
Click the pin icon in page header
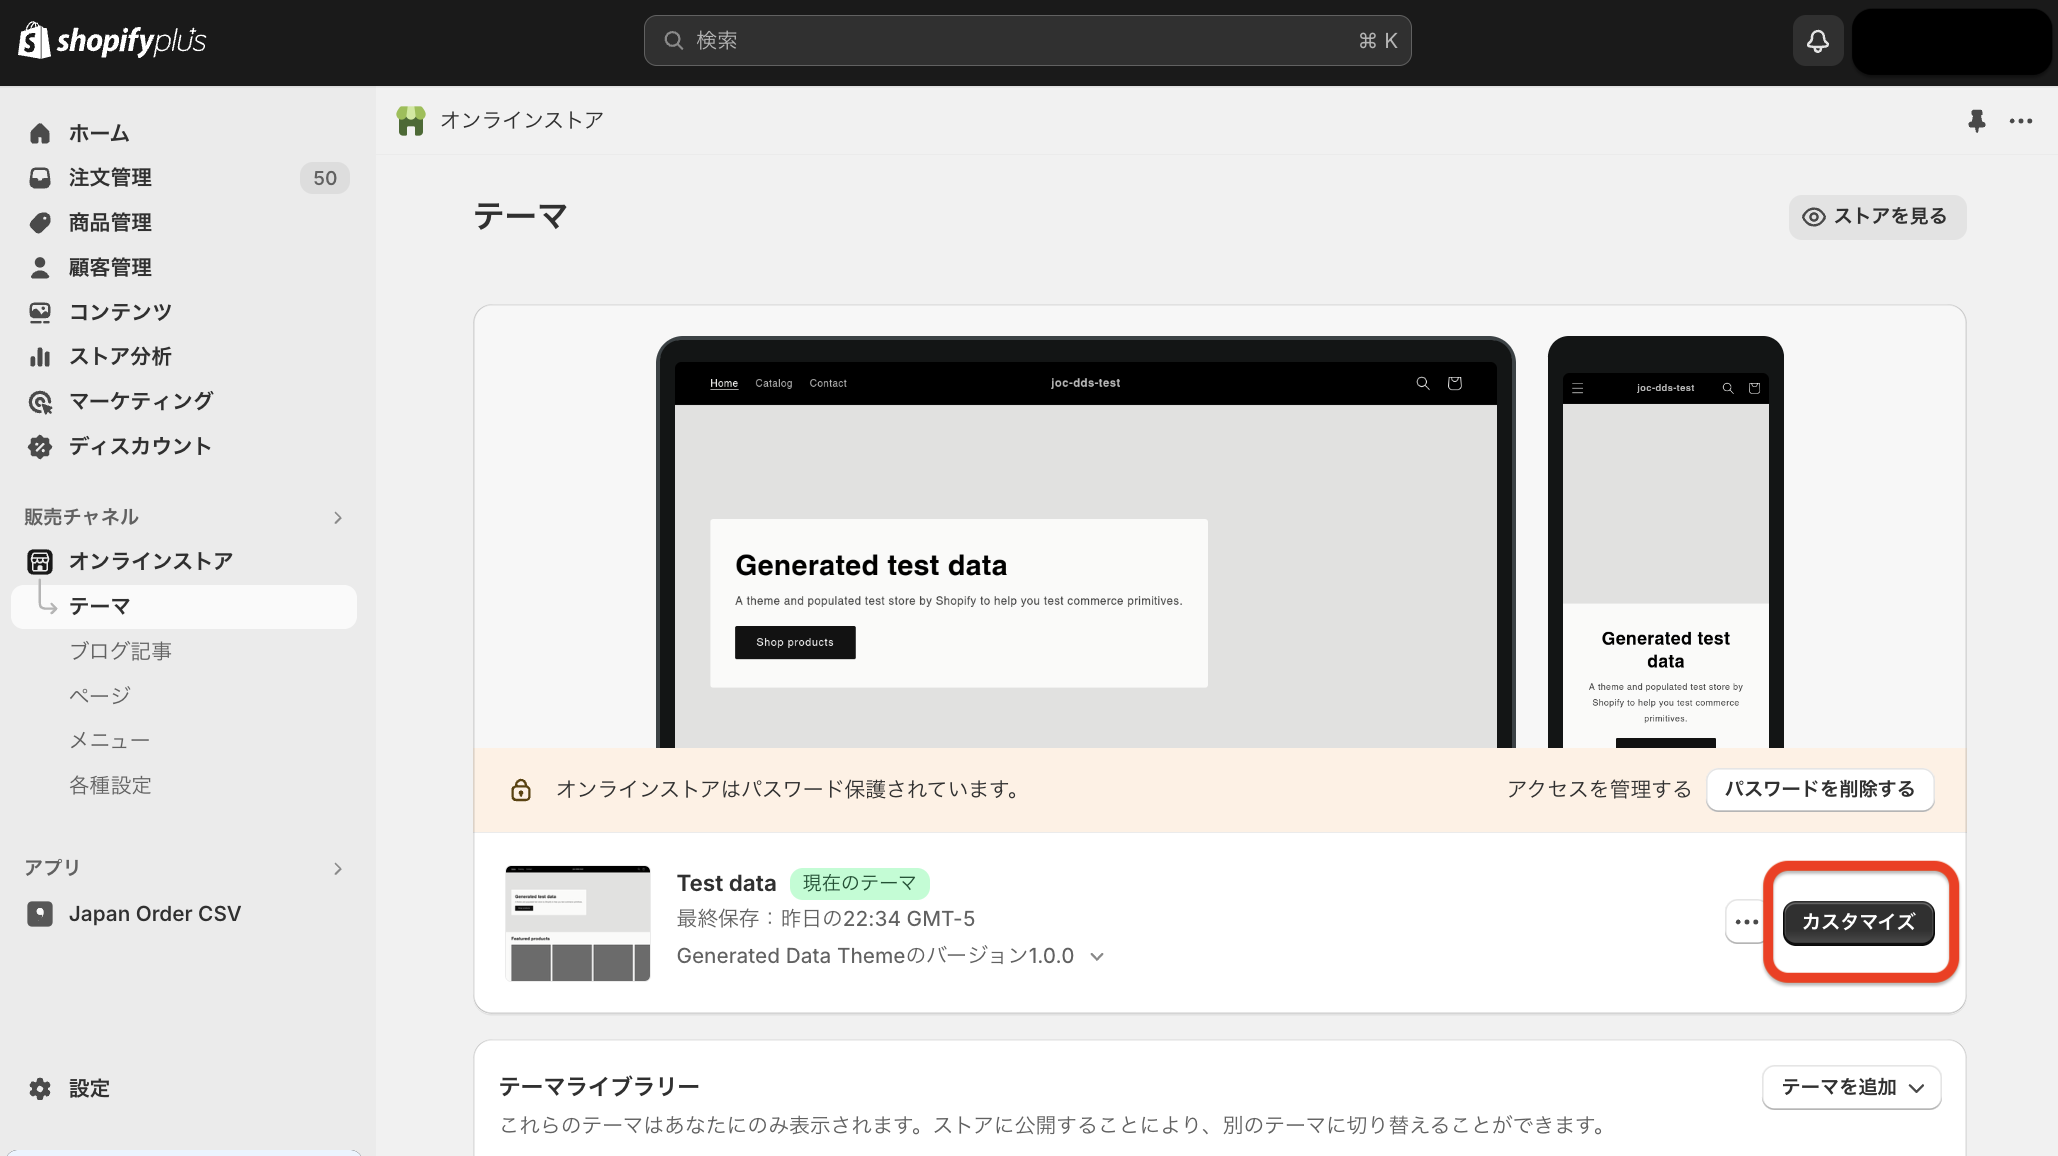click(x=1976, y=121)
